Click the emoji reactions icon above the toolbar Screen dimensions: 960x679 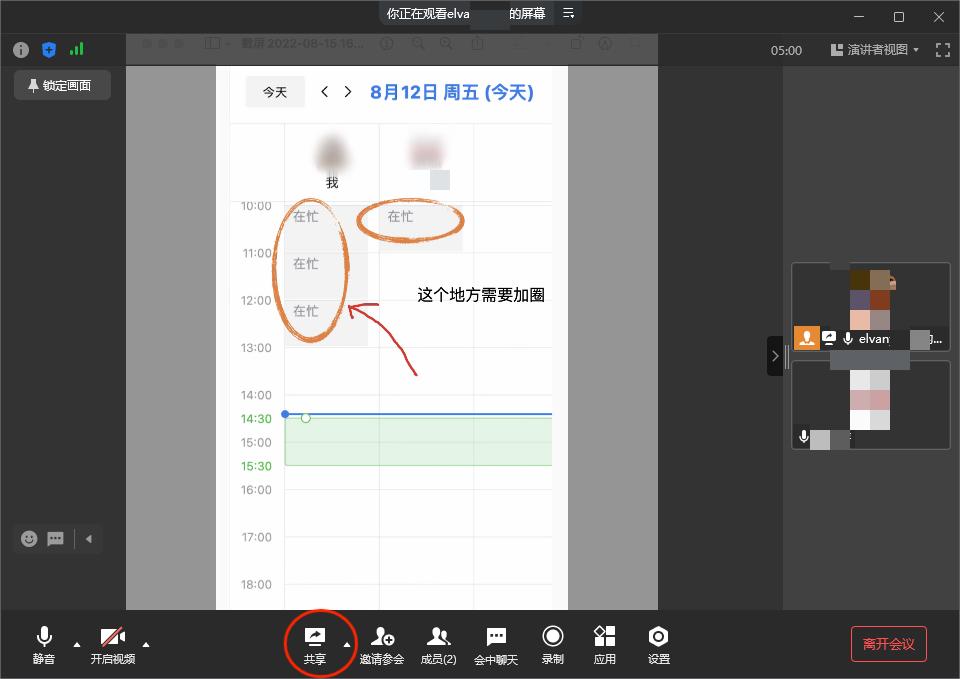pyautogui.click(x=29, y=538)
